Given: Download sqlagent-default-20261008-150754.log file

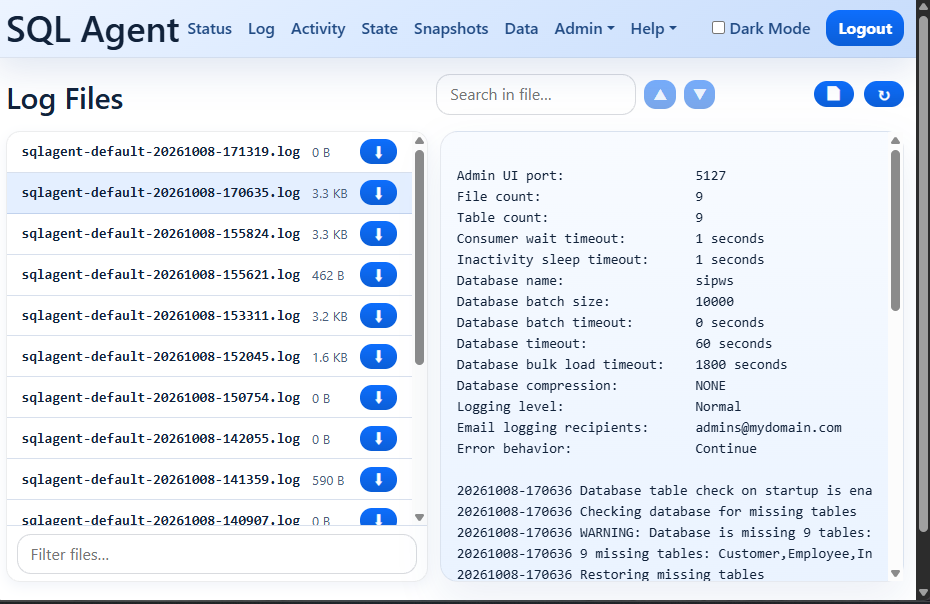Looking at the screenshot, I should tap(378, 398).
